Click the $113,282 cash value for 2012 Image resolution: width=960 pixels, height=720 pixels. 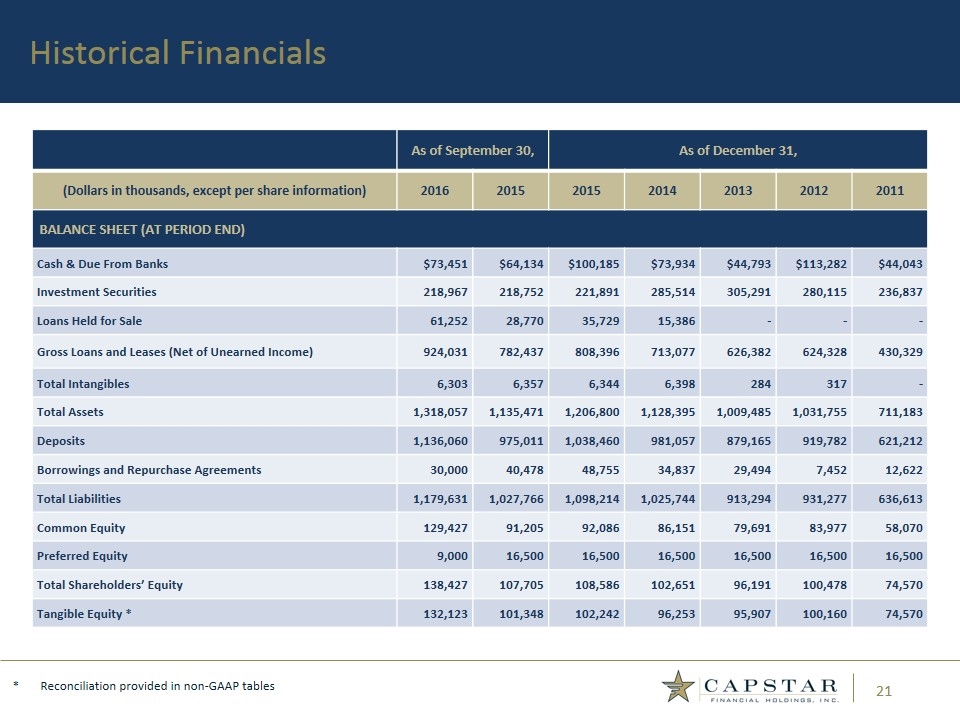pyautogui.click(x=815, y=264)
